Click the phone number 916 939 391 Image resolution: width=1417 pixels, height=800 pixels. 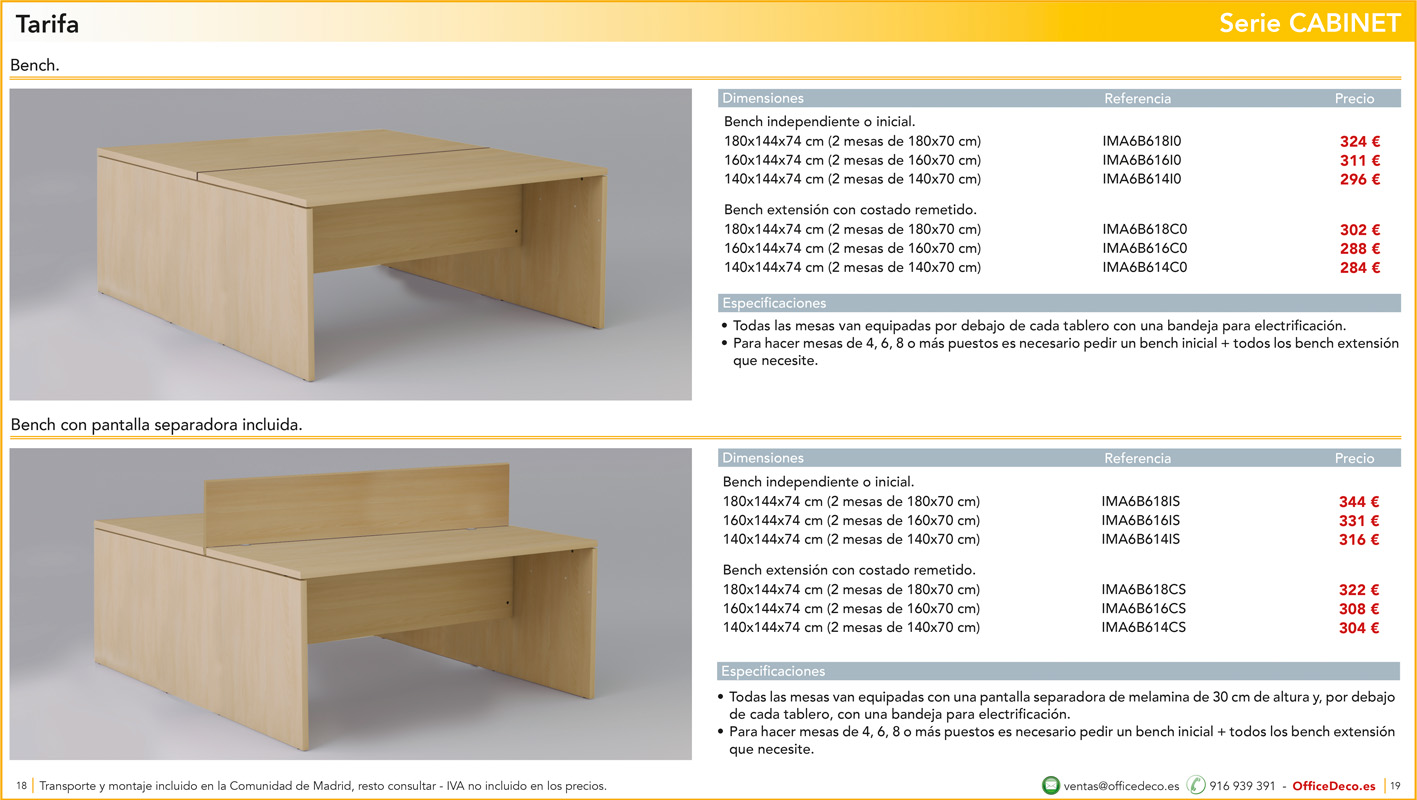coord(1242,786)
